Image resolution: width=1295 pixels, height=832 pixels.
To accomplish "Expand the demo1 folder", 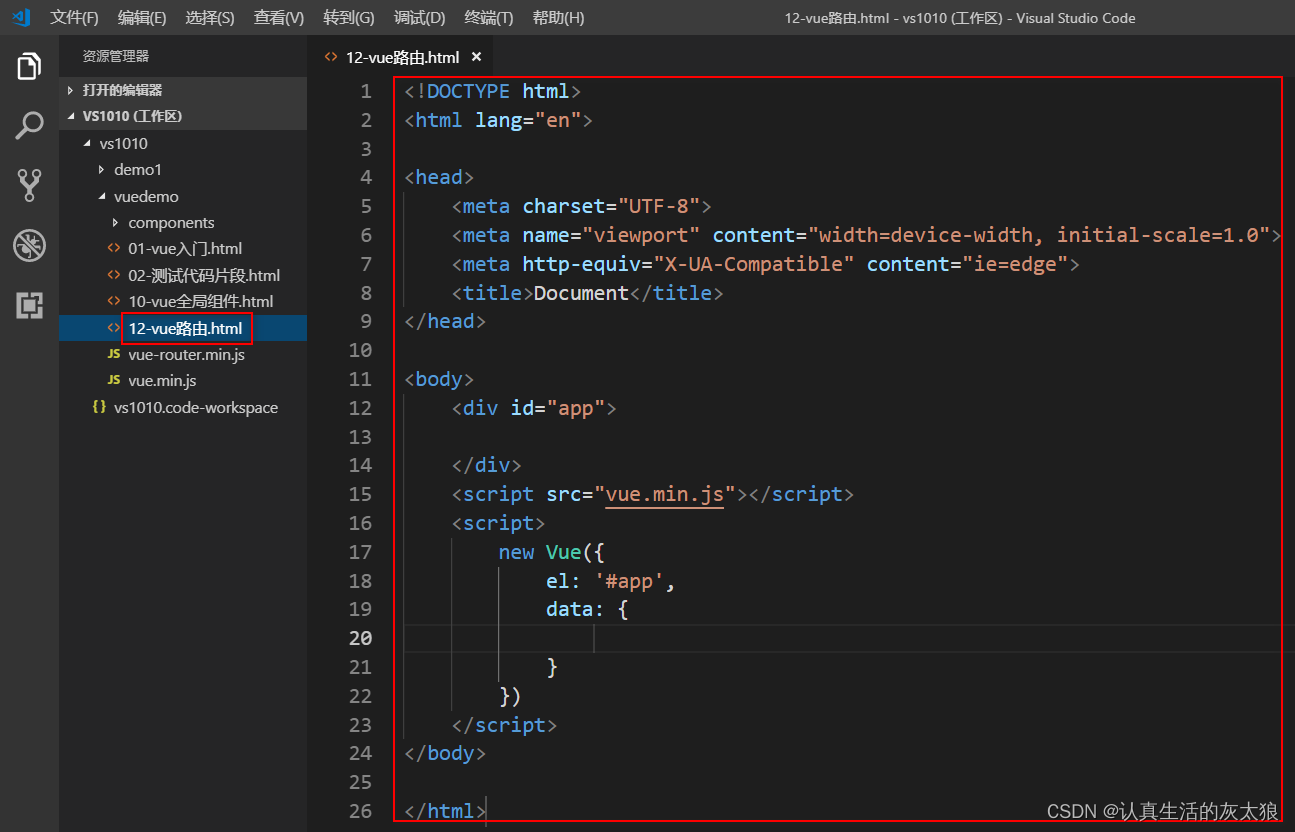I will (x=101, y=169).
